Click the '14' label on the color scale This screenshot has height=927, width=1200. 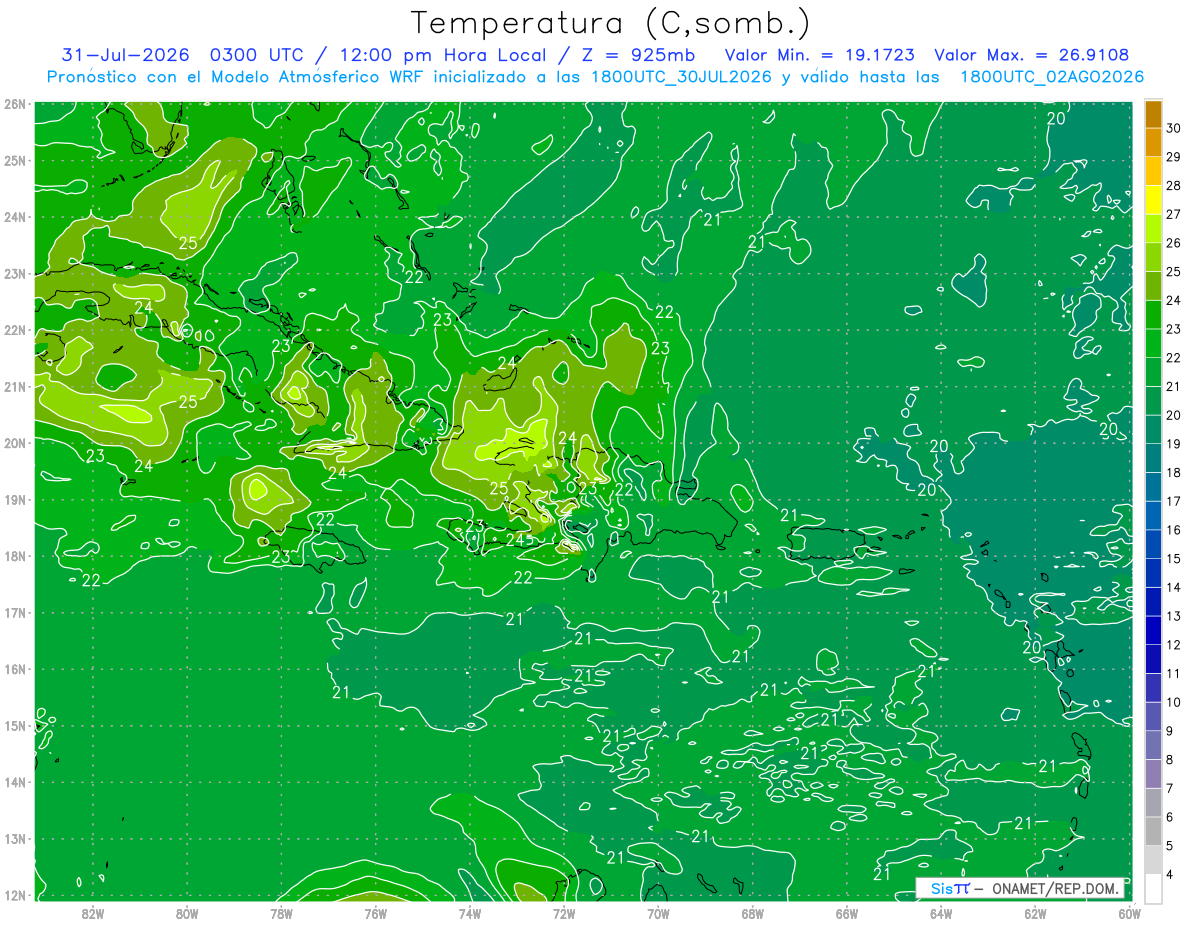(x=1174, y=587)
